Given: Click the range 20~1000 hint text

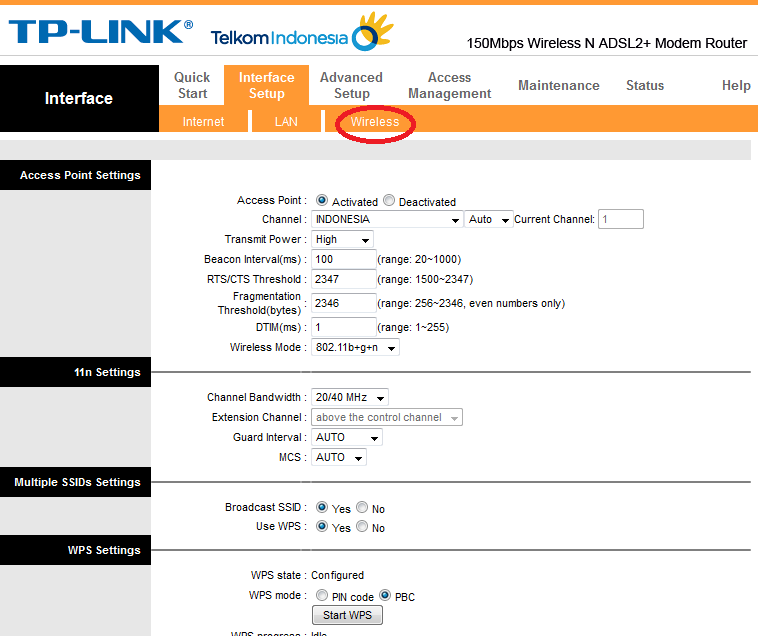Looking at the screenshot, I should [419, 260].
